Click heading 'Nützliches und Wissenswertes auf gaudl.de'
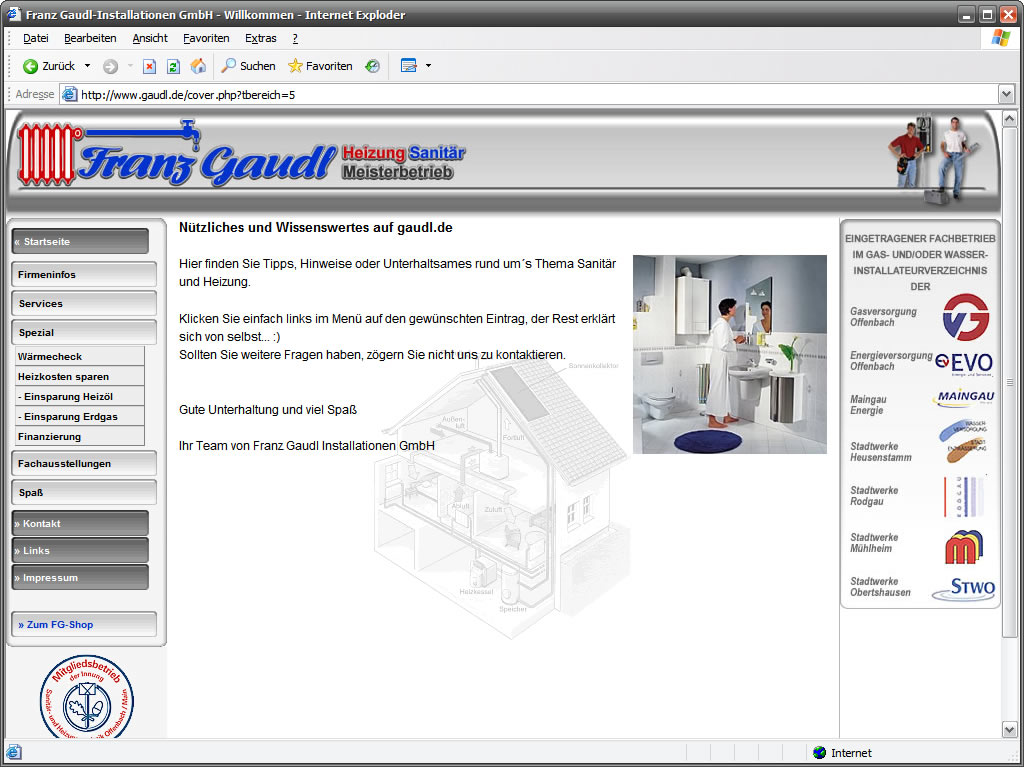1024x768 pixels. [x=316, y=228]
